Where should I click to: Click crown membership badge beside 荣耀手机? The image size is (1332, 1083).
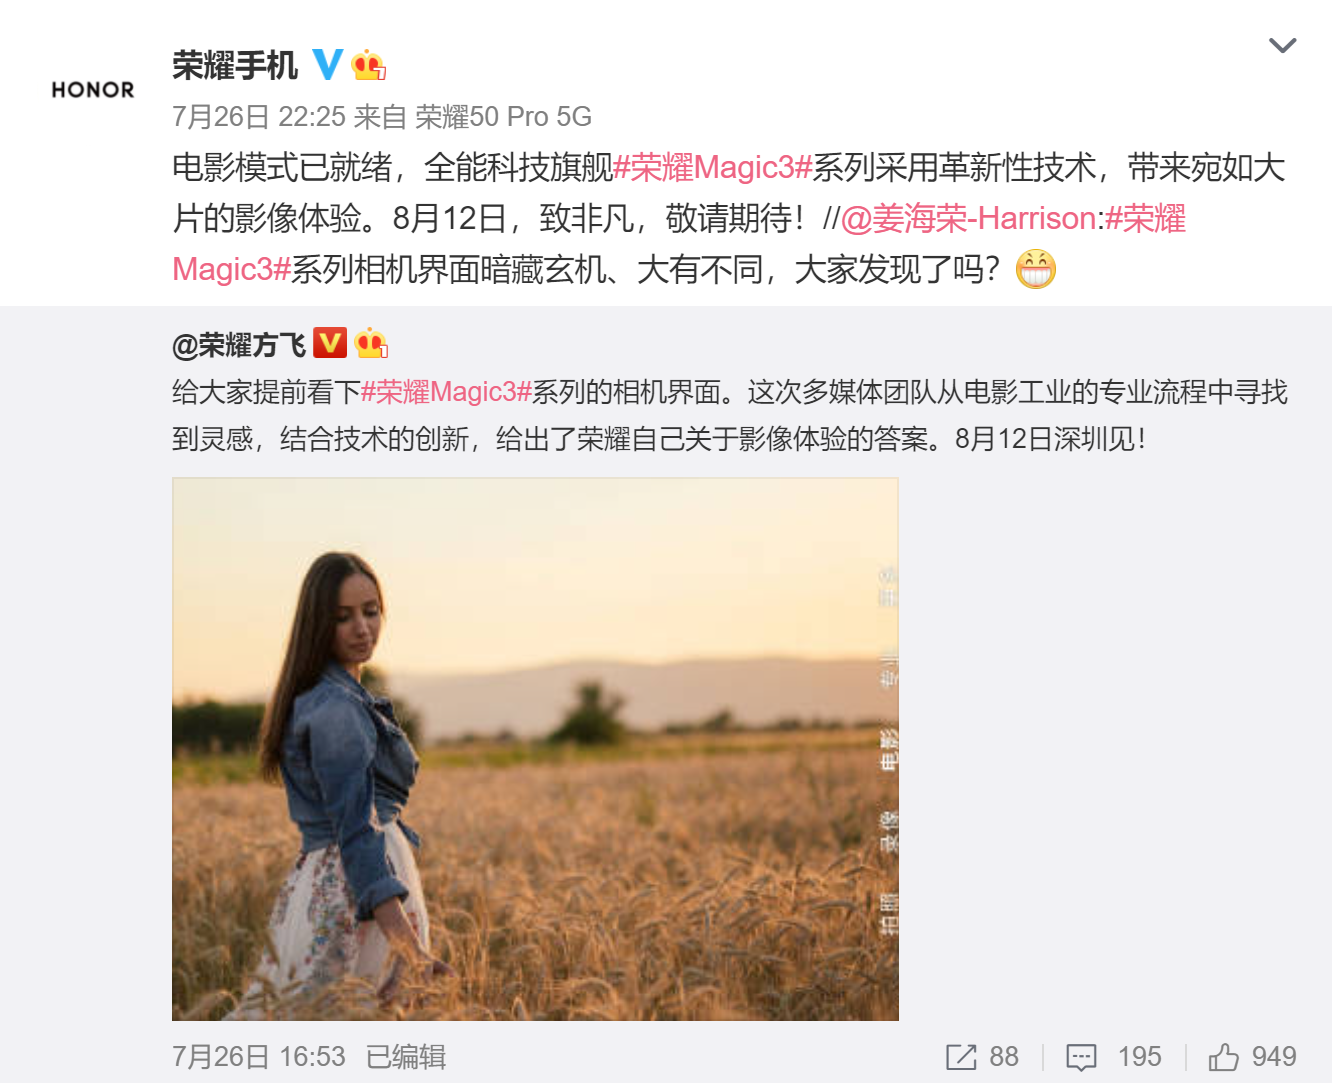point(368,65)
